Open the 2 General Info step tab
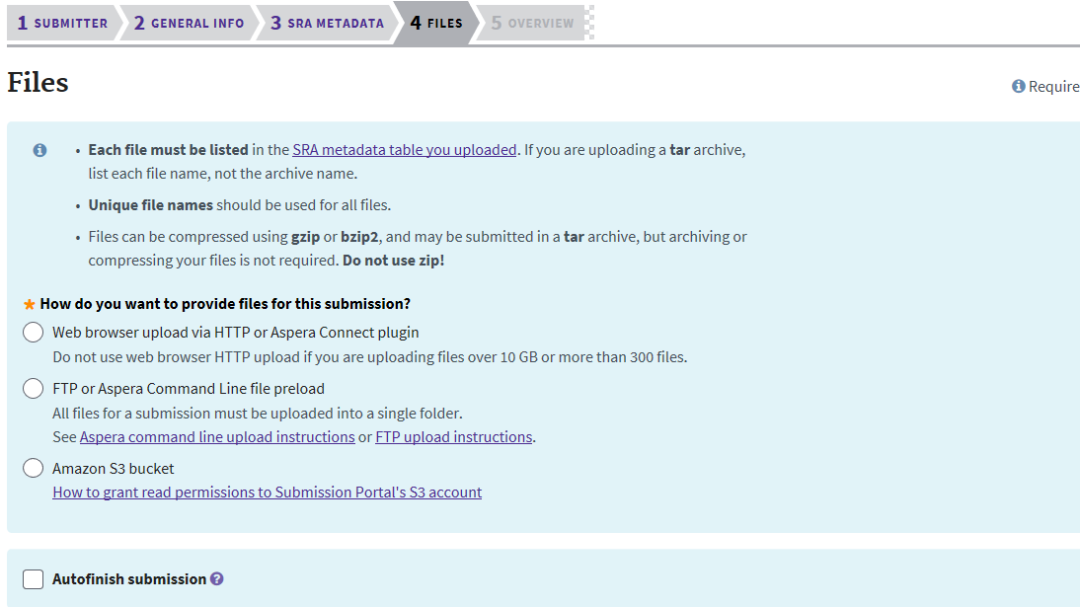Viewport: 1080px width, 607px height. click(189, 23)
